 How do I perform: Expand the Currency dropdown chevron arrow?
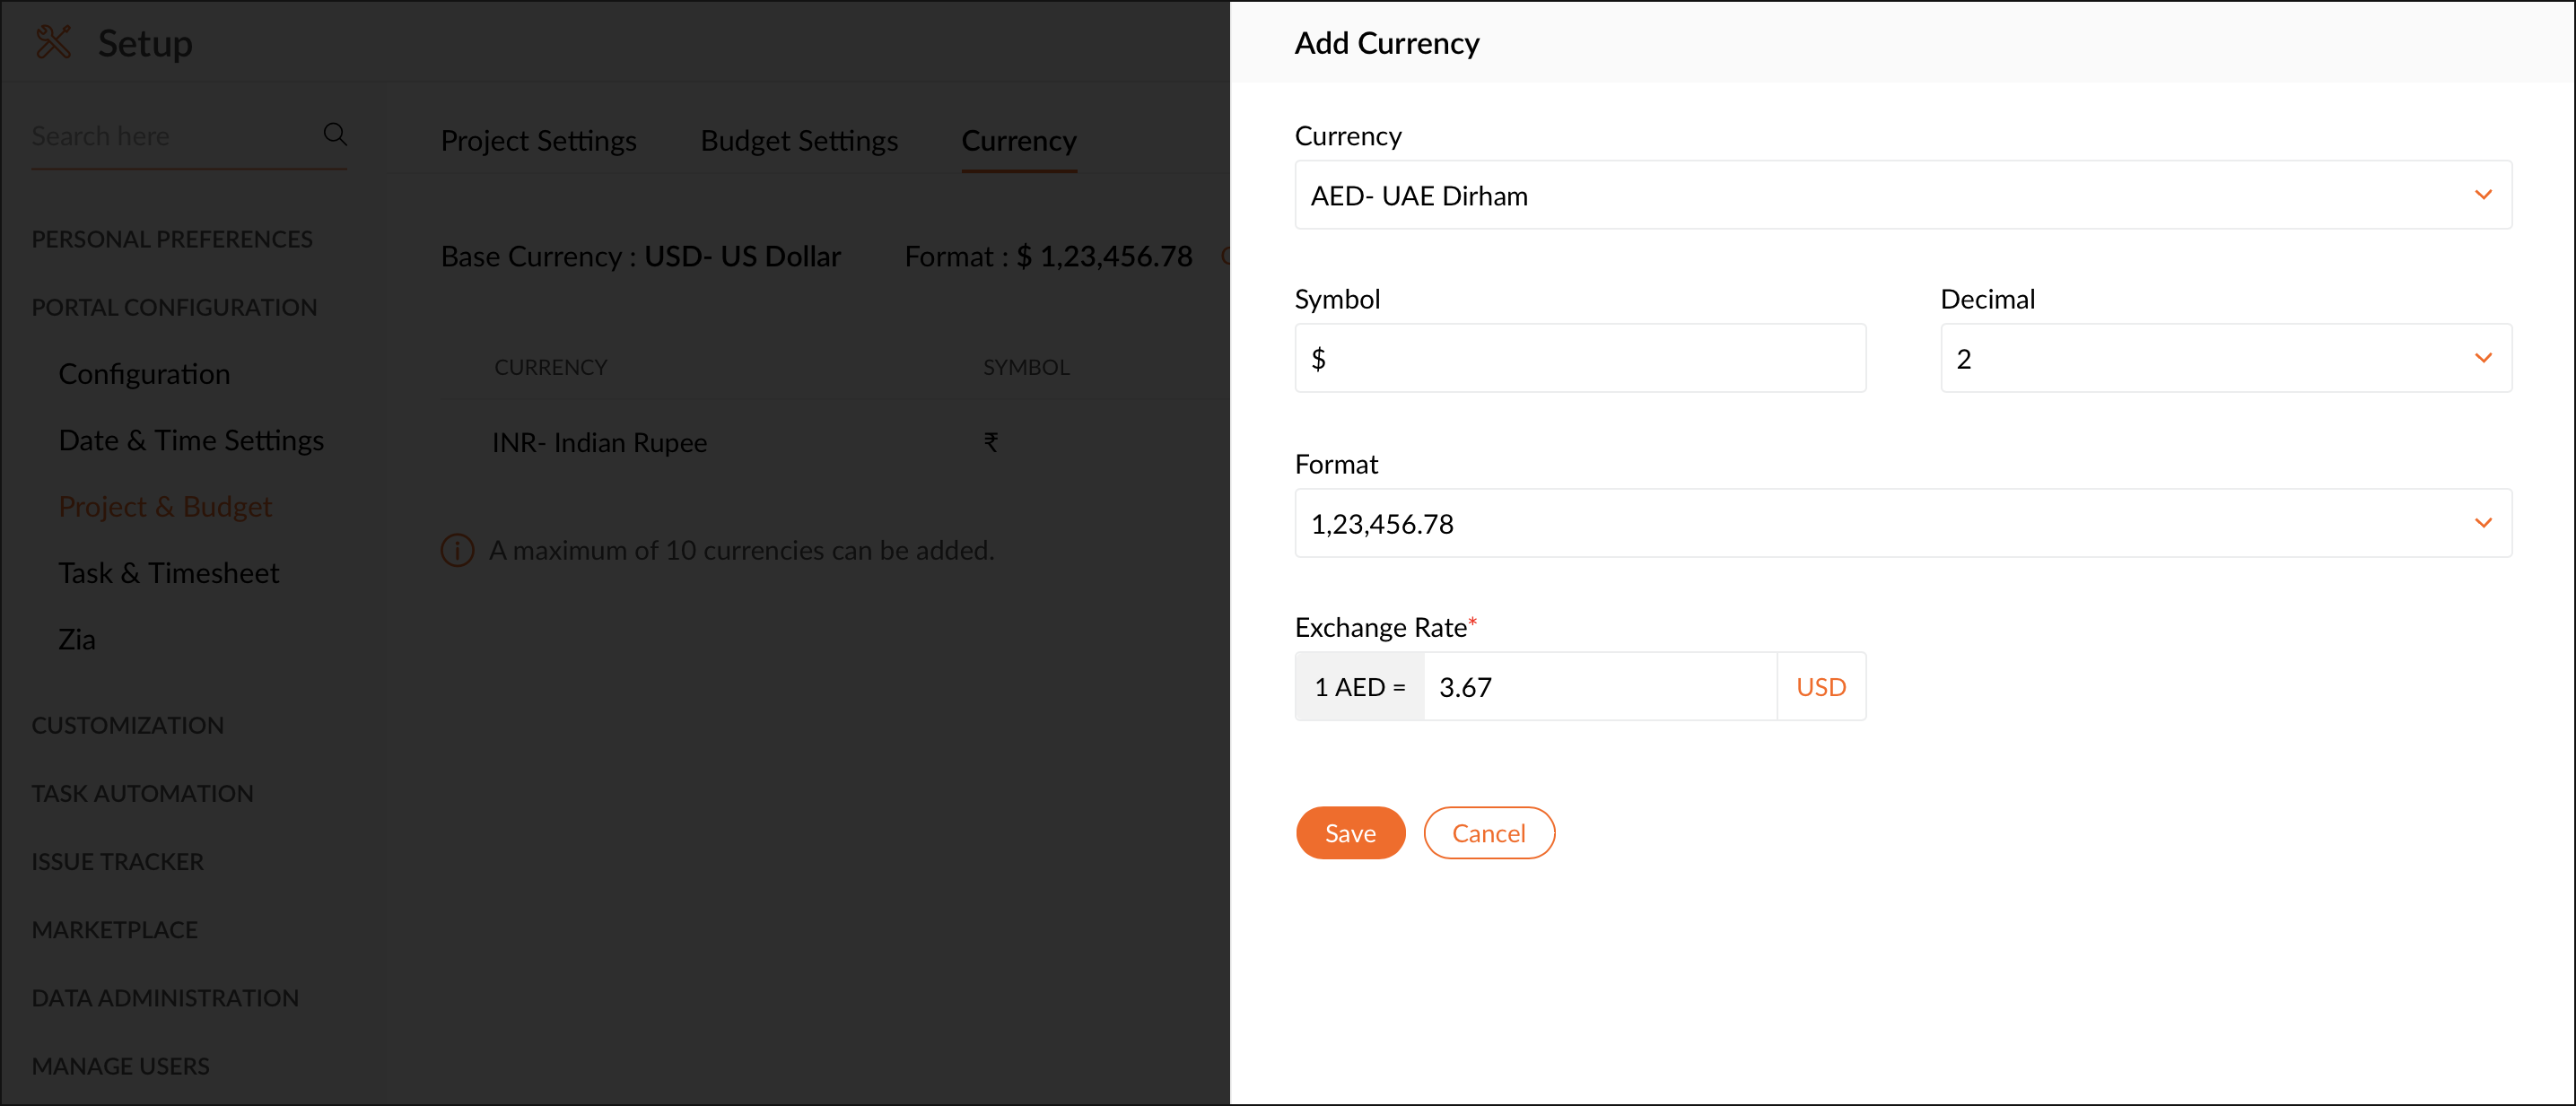point(2483,195)
